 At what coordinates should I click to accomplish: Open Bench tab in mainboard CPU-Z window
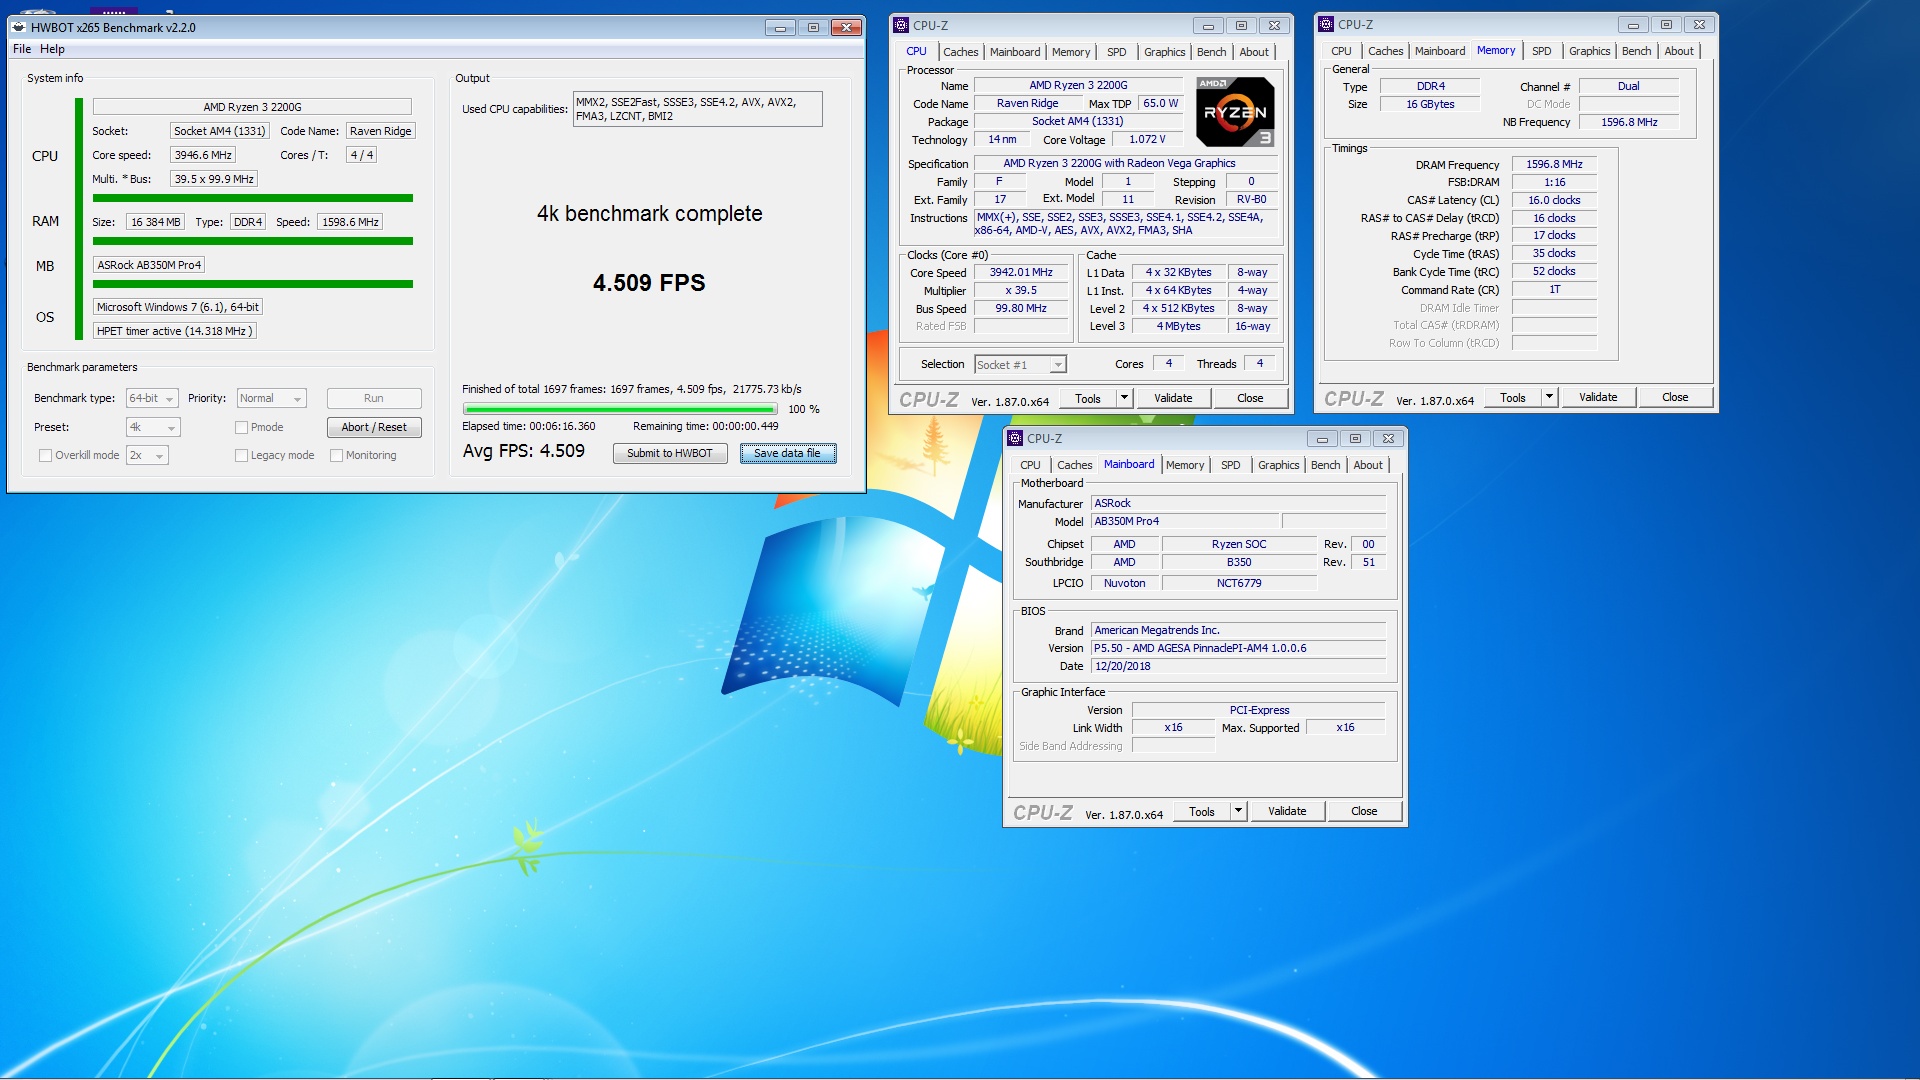(1325, 465)
